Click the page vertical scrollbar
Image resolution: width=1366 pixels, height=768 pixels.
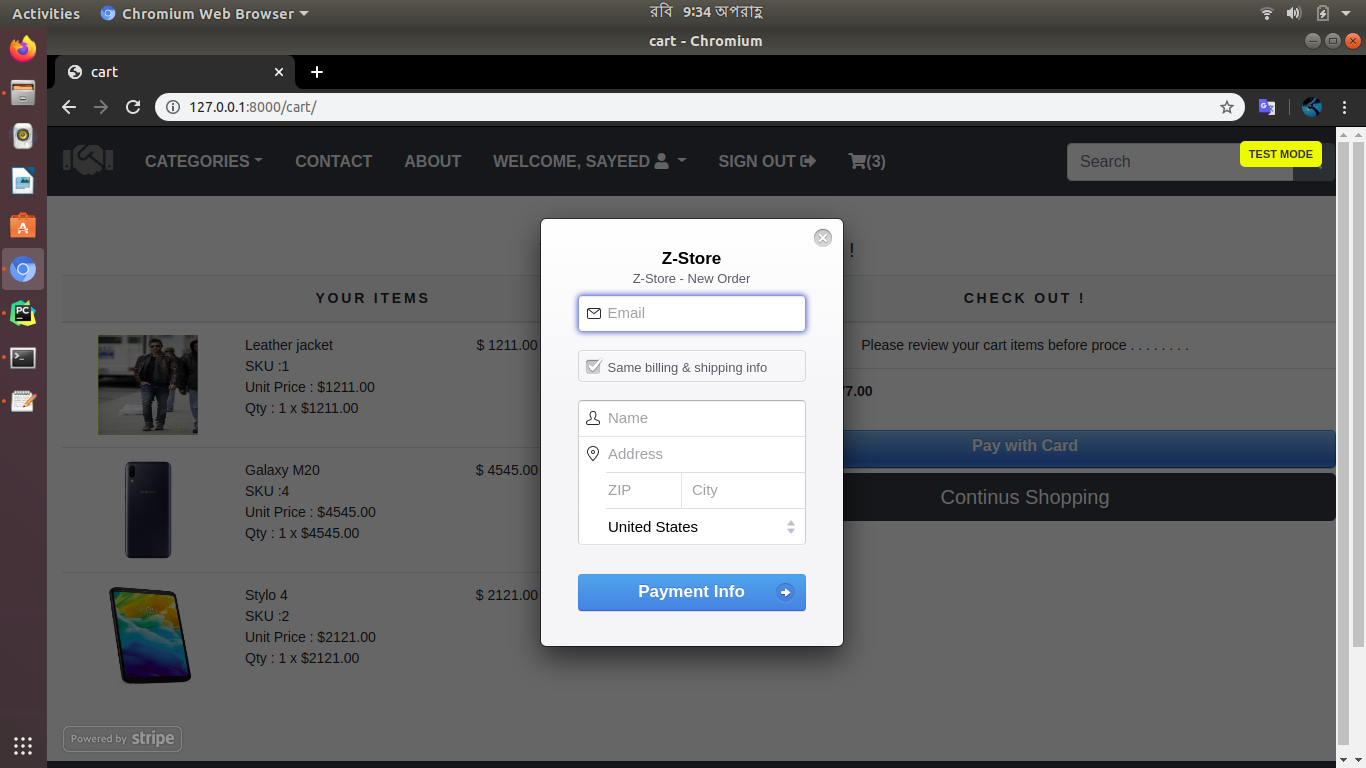coord(1357,395)
